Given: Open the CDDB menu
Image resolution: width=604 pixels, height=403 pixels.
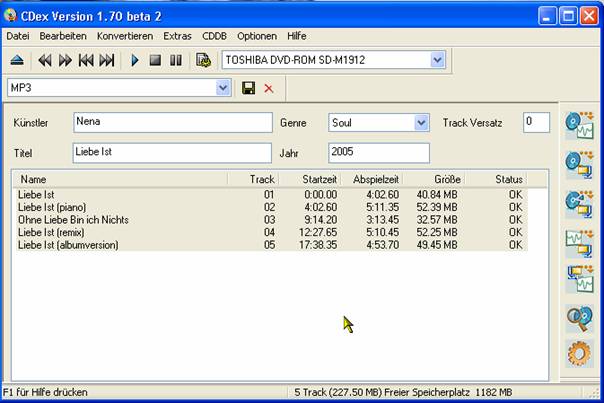Looking at the screenshot, I should pyautogui.click(x=214, y=36).
